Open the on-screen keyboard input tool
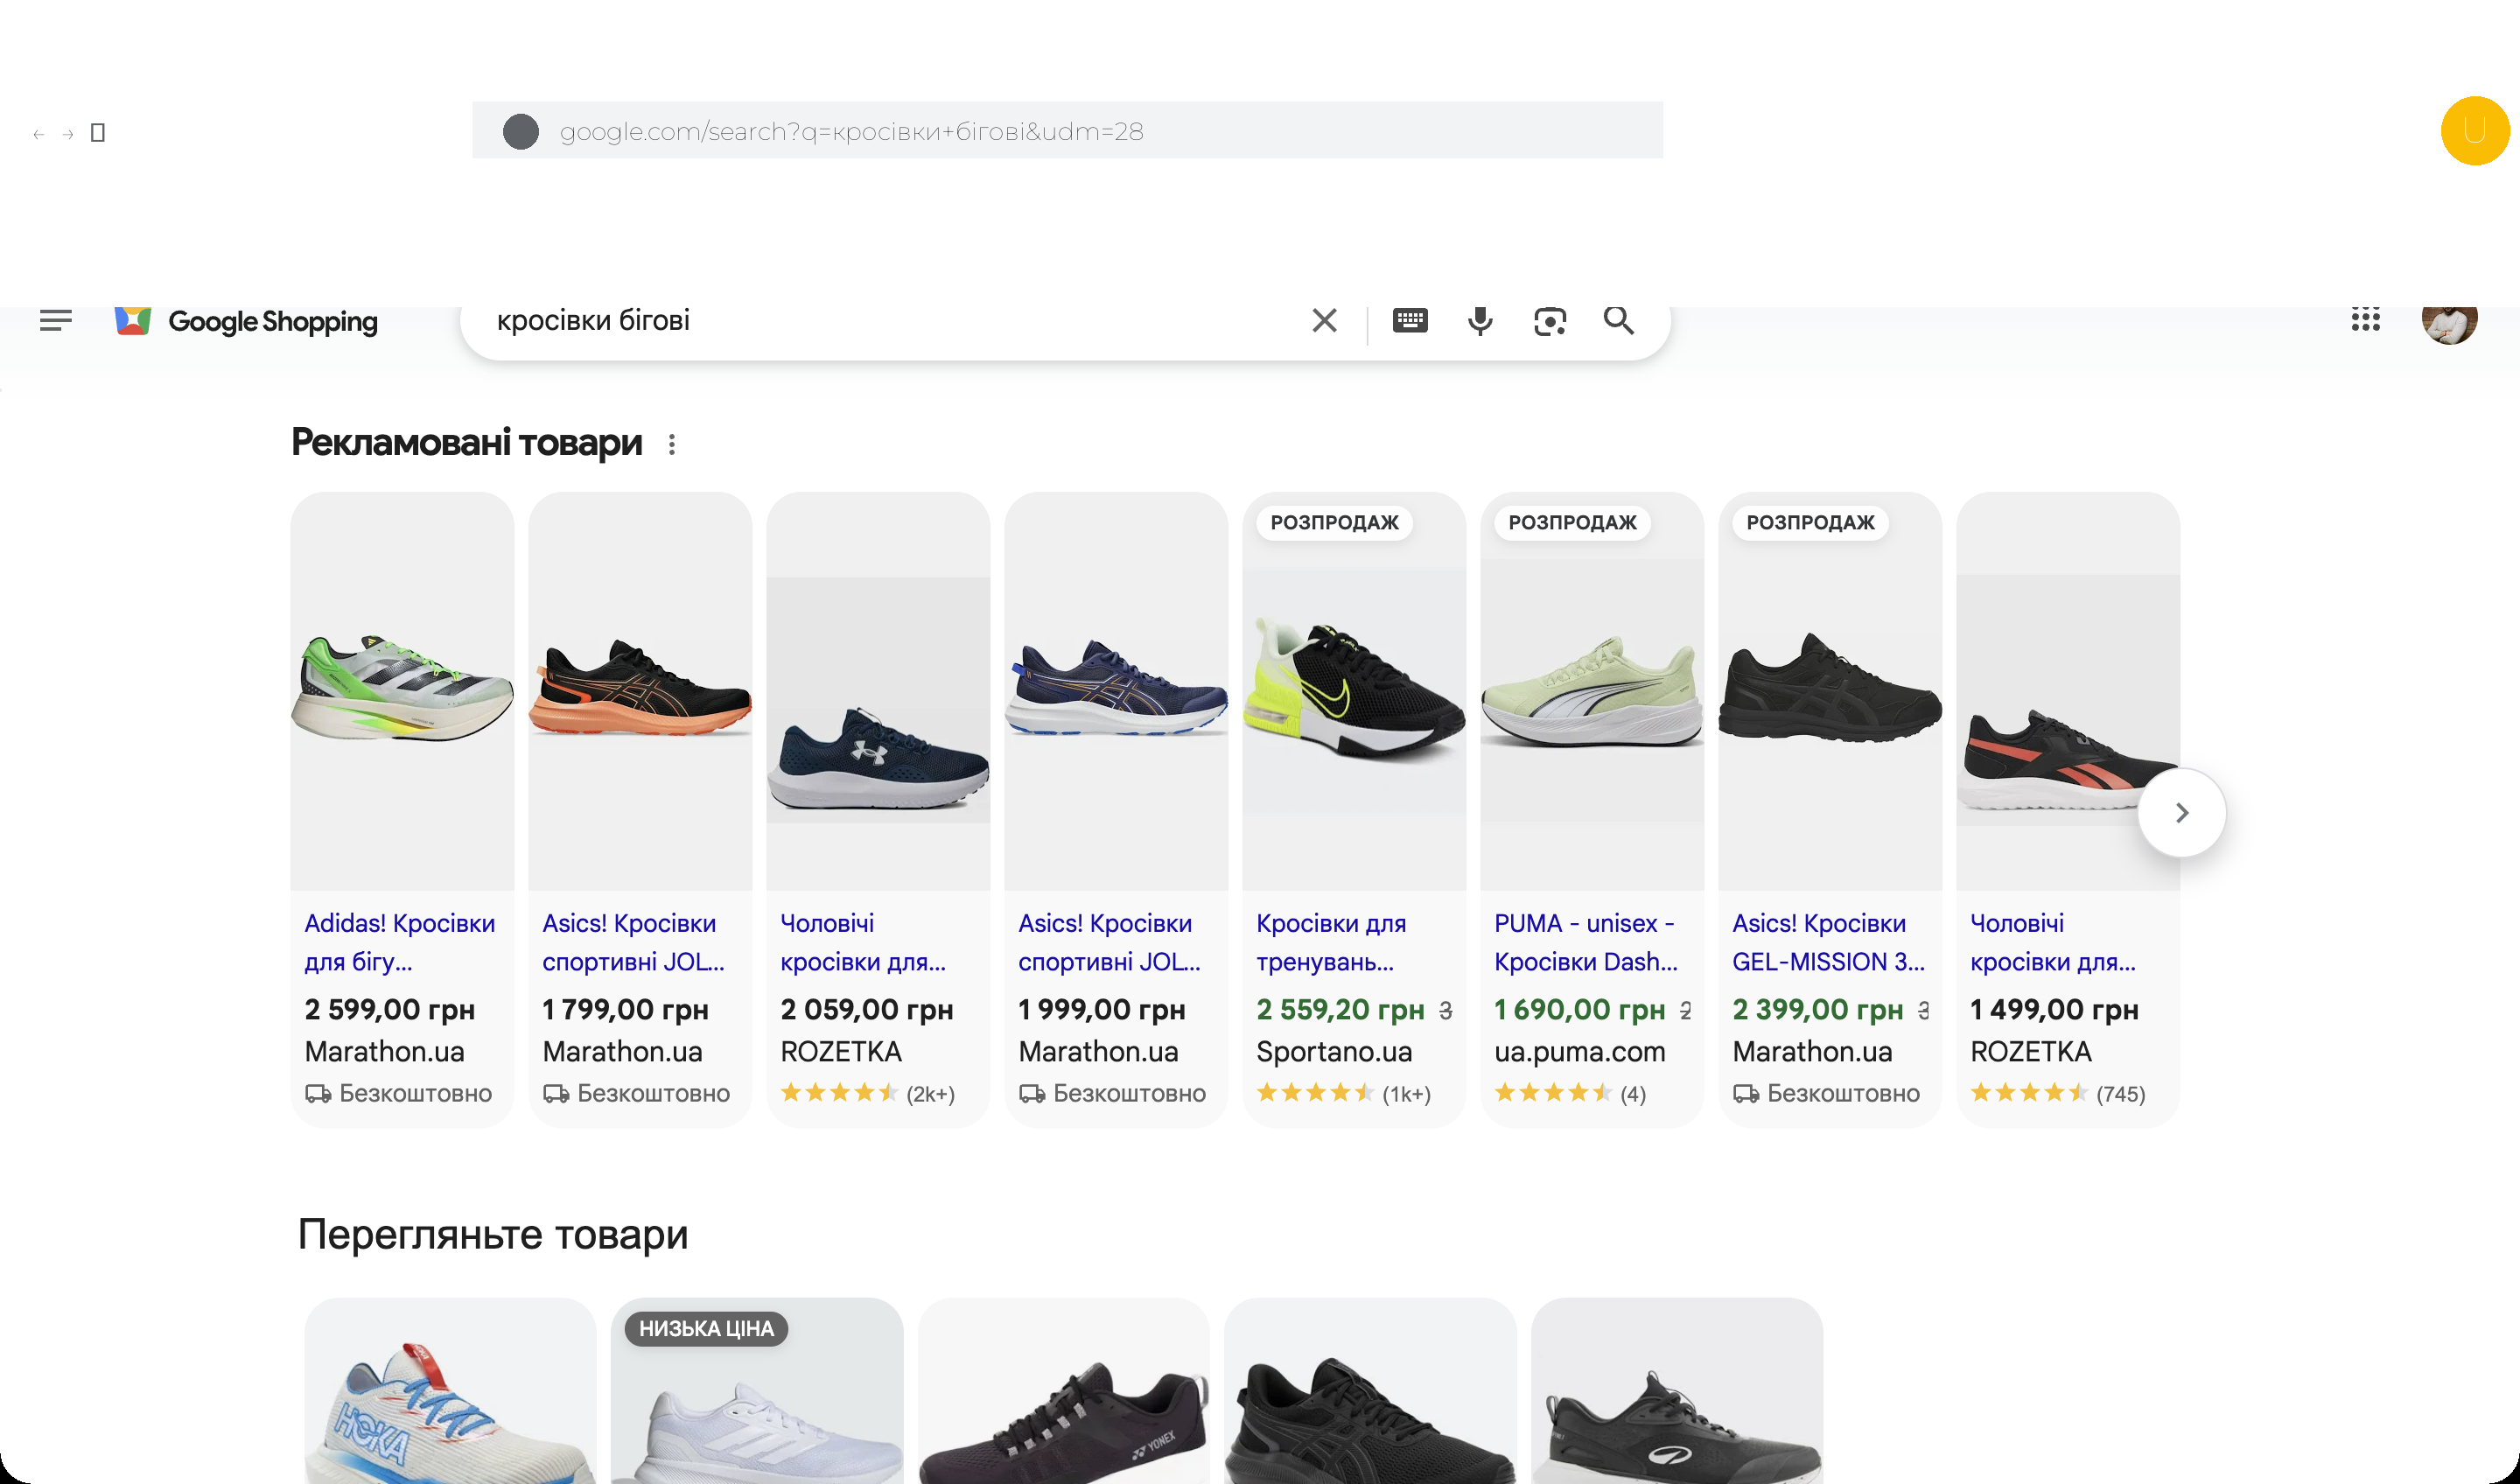2520x1484 pixels. coord(1410,320)
